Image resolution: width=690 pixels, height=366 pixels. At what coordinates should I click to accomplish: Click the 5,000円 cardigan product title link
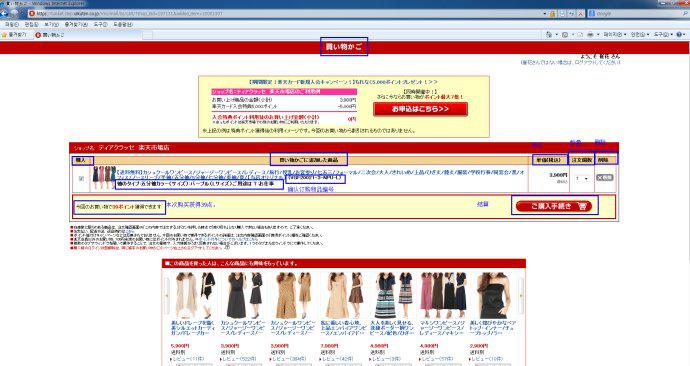click(x=193, y=328)
